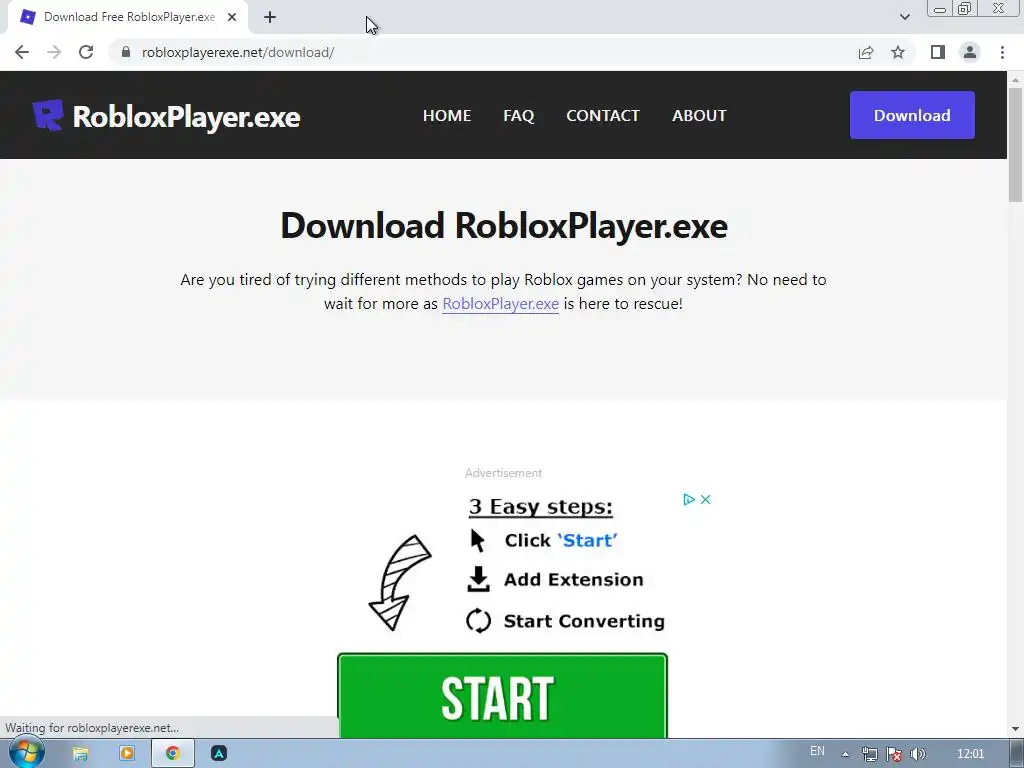Open the tab search chevron

tap(904, 17)
